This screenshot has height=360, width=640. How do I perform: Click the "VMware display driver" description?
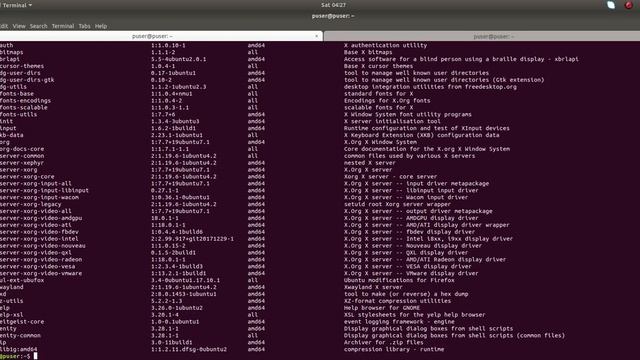[x=411, y=273]
